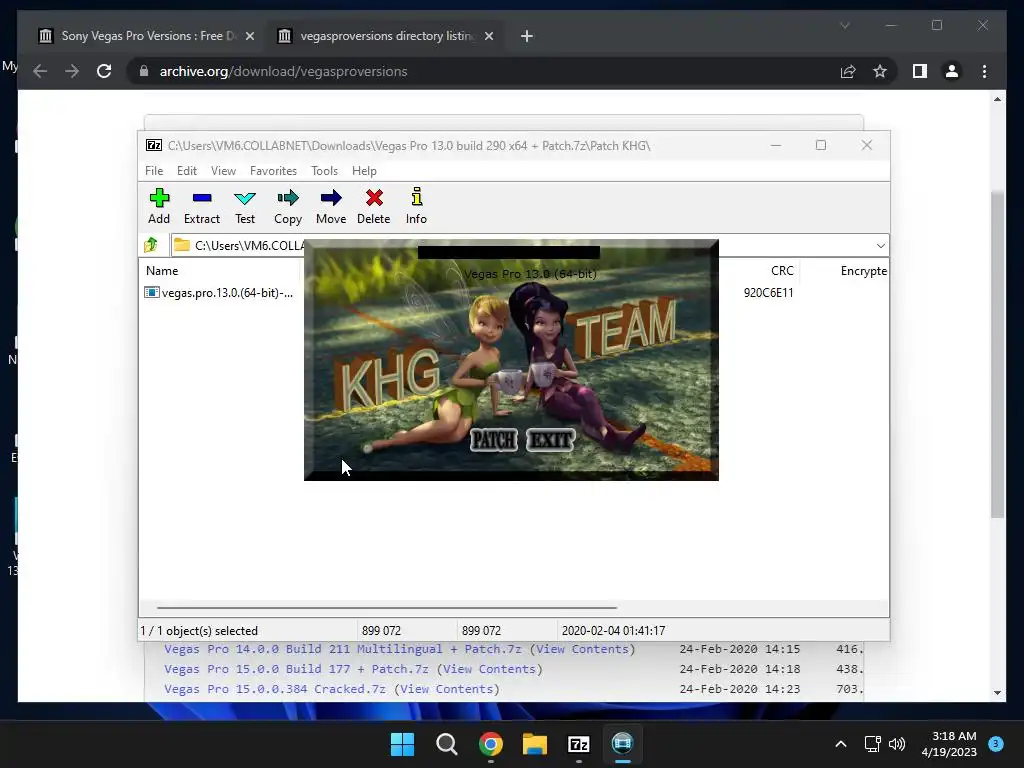
Task: Bookmark this page with star icon
Action: (880, 71)
